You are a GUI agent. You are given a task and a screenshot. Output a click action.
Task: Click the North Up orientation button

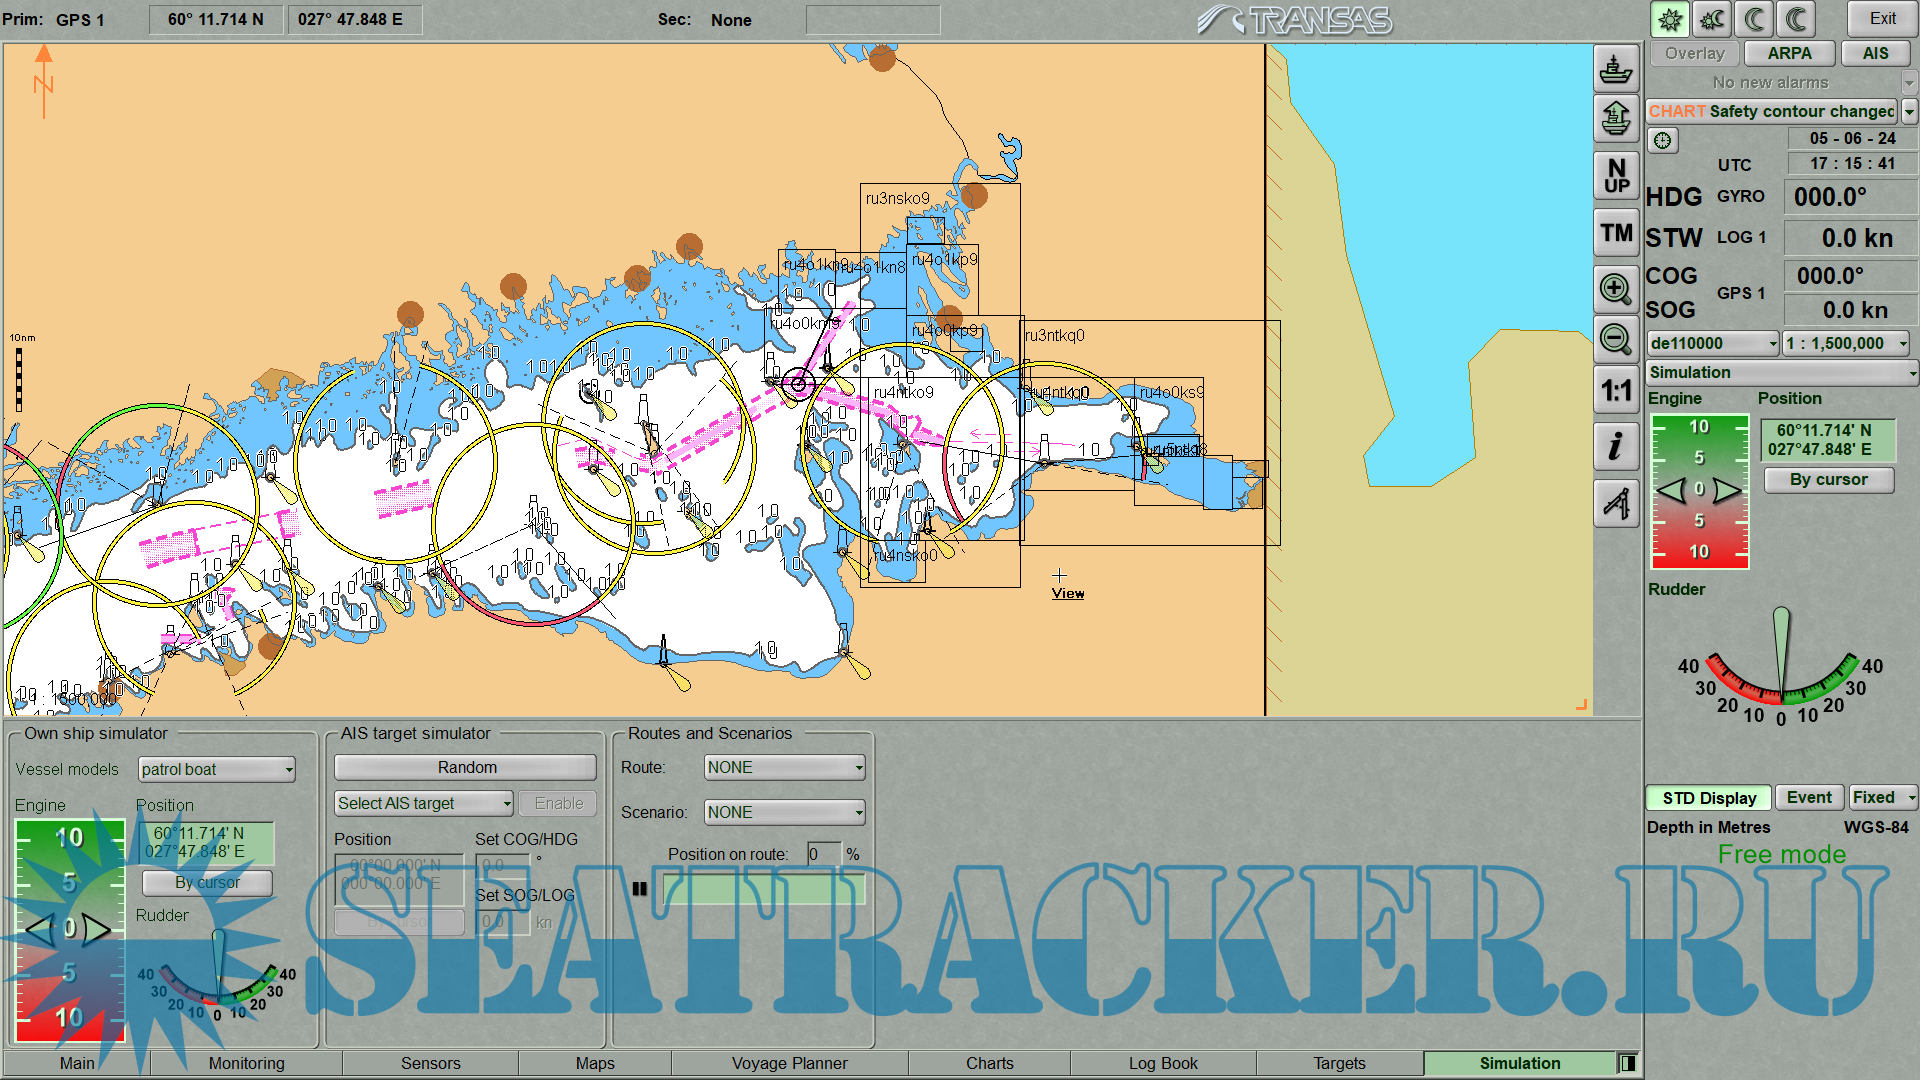tap(1616, 176)
